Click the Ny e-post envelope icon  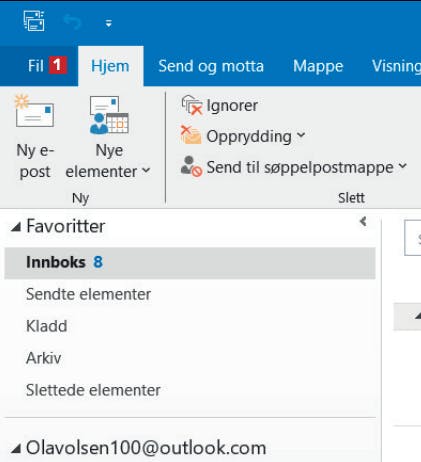35,111
